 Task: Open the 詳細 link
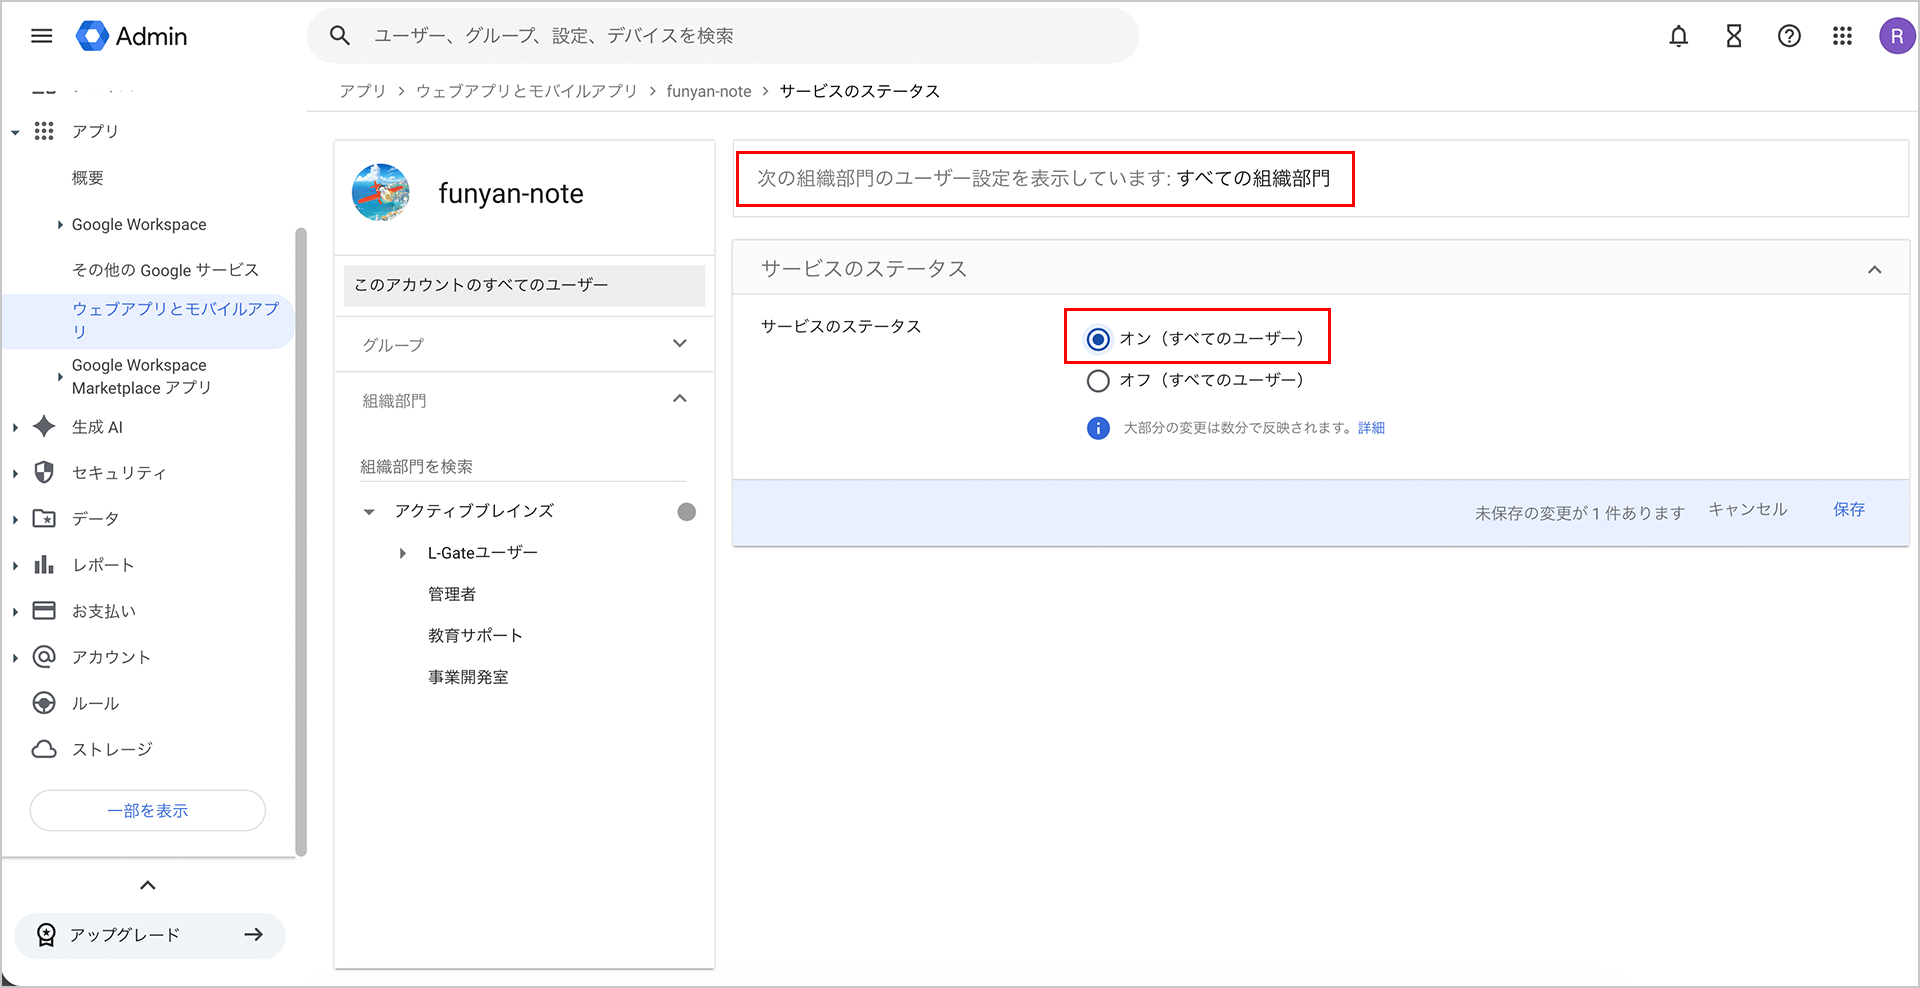pyautogui.click(x=1371, y=428)
